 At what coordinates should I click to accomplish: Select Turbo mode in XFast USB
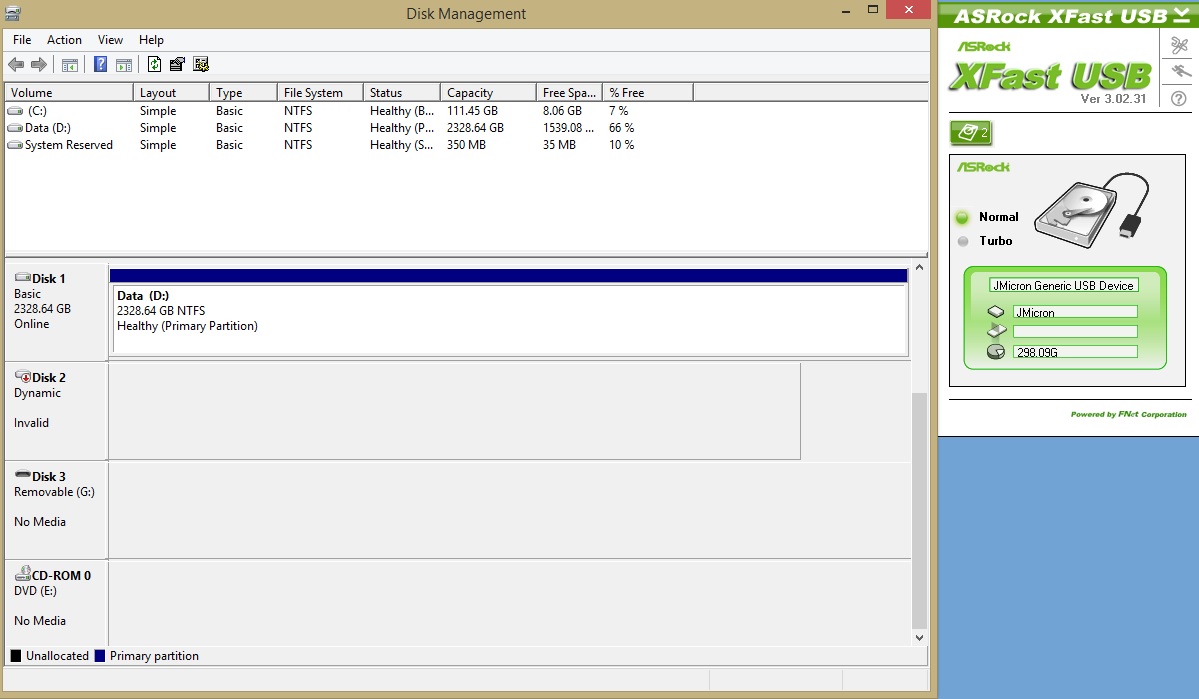(x=985, y=241)
